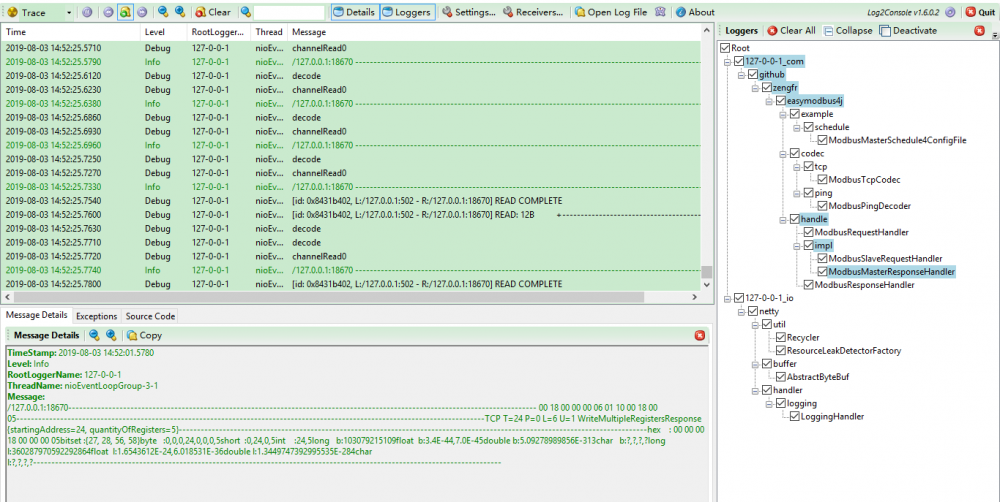Collapse the codec tree node
Screen dimensions: 1000x502
783,154
